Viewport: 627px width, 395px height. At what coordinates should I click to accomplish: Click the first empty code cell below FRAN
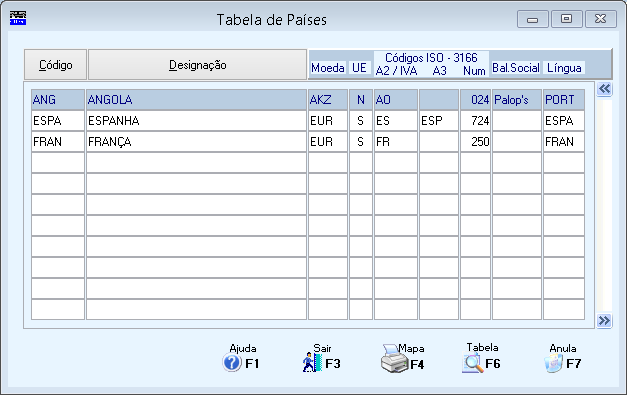[58, 163]
